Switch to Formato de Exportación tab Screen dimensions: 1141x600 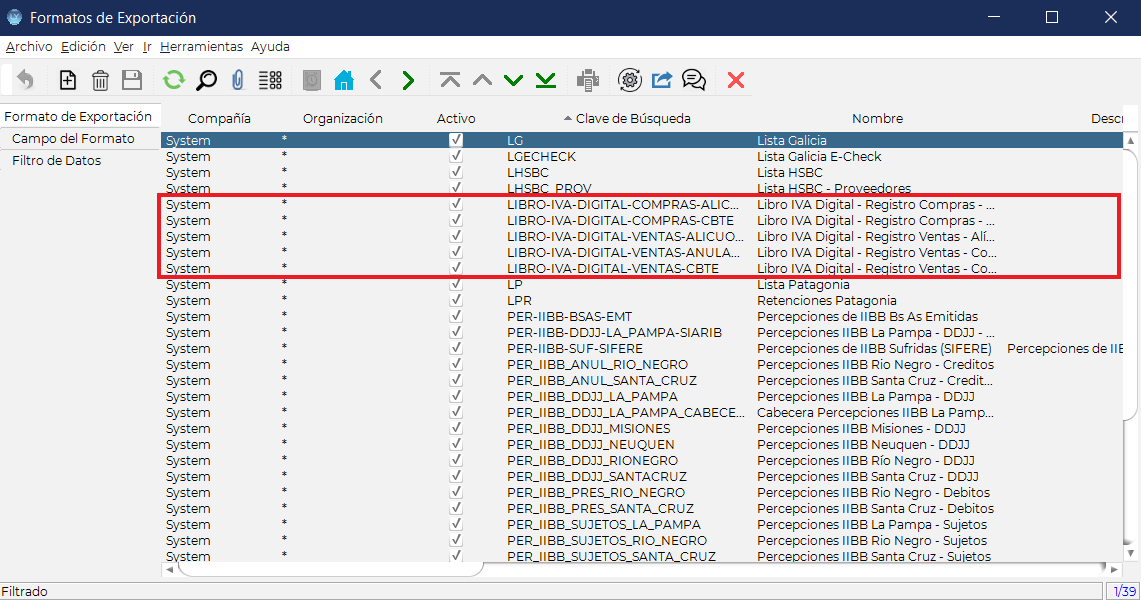point(79,116)
